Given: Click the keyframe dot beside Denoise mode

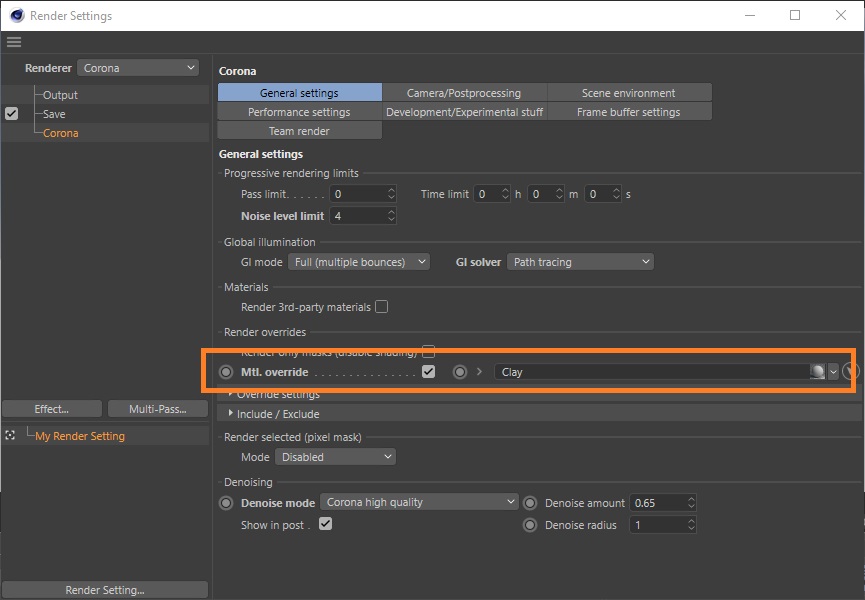Looking at the screenshot, I should click(x=226, y=503).
